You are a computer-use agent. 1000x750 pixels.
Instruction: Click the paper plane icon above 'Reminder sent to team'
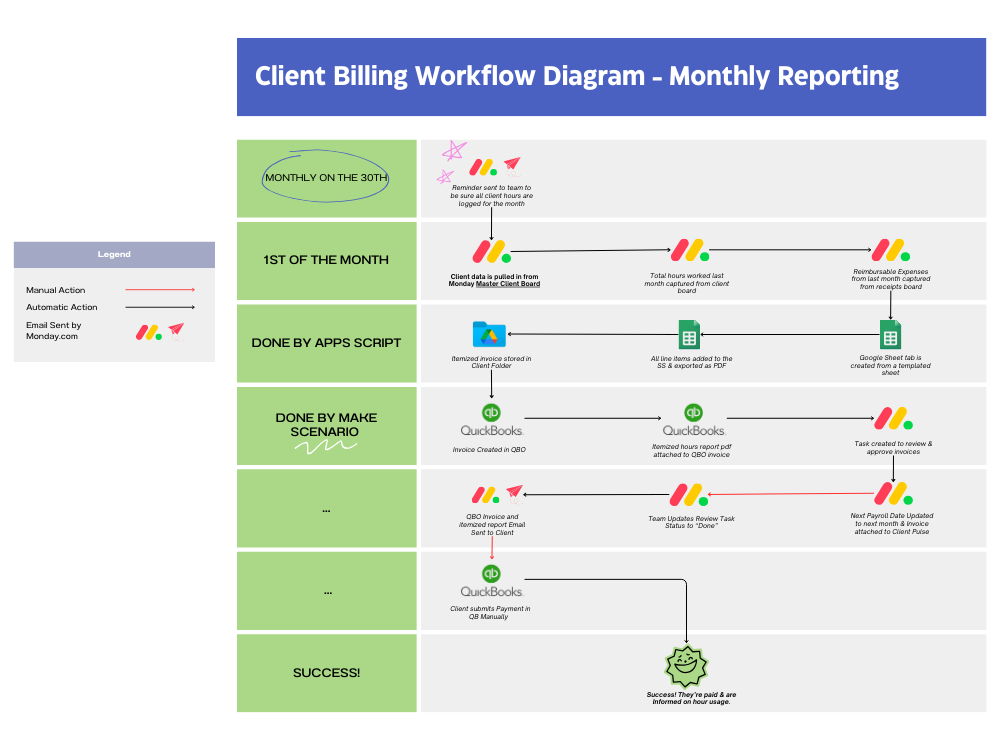pos(512,165)
